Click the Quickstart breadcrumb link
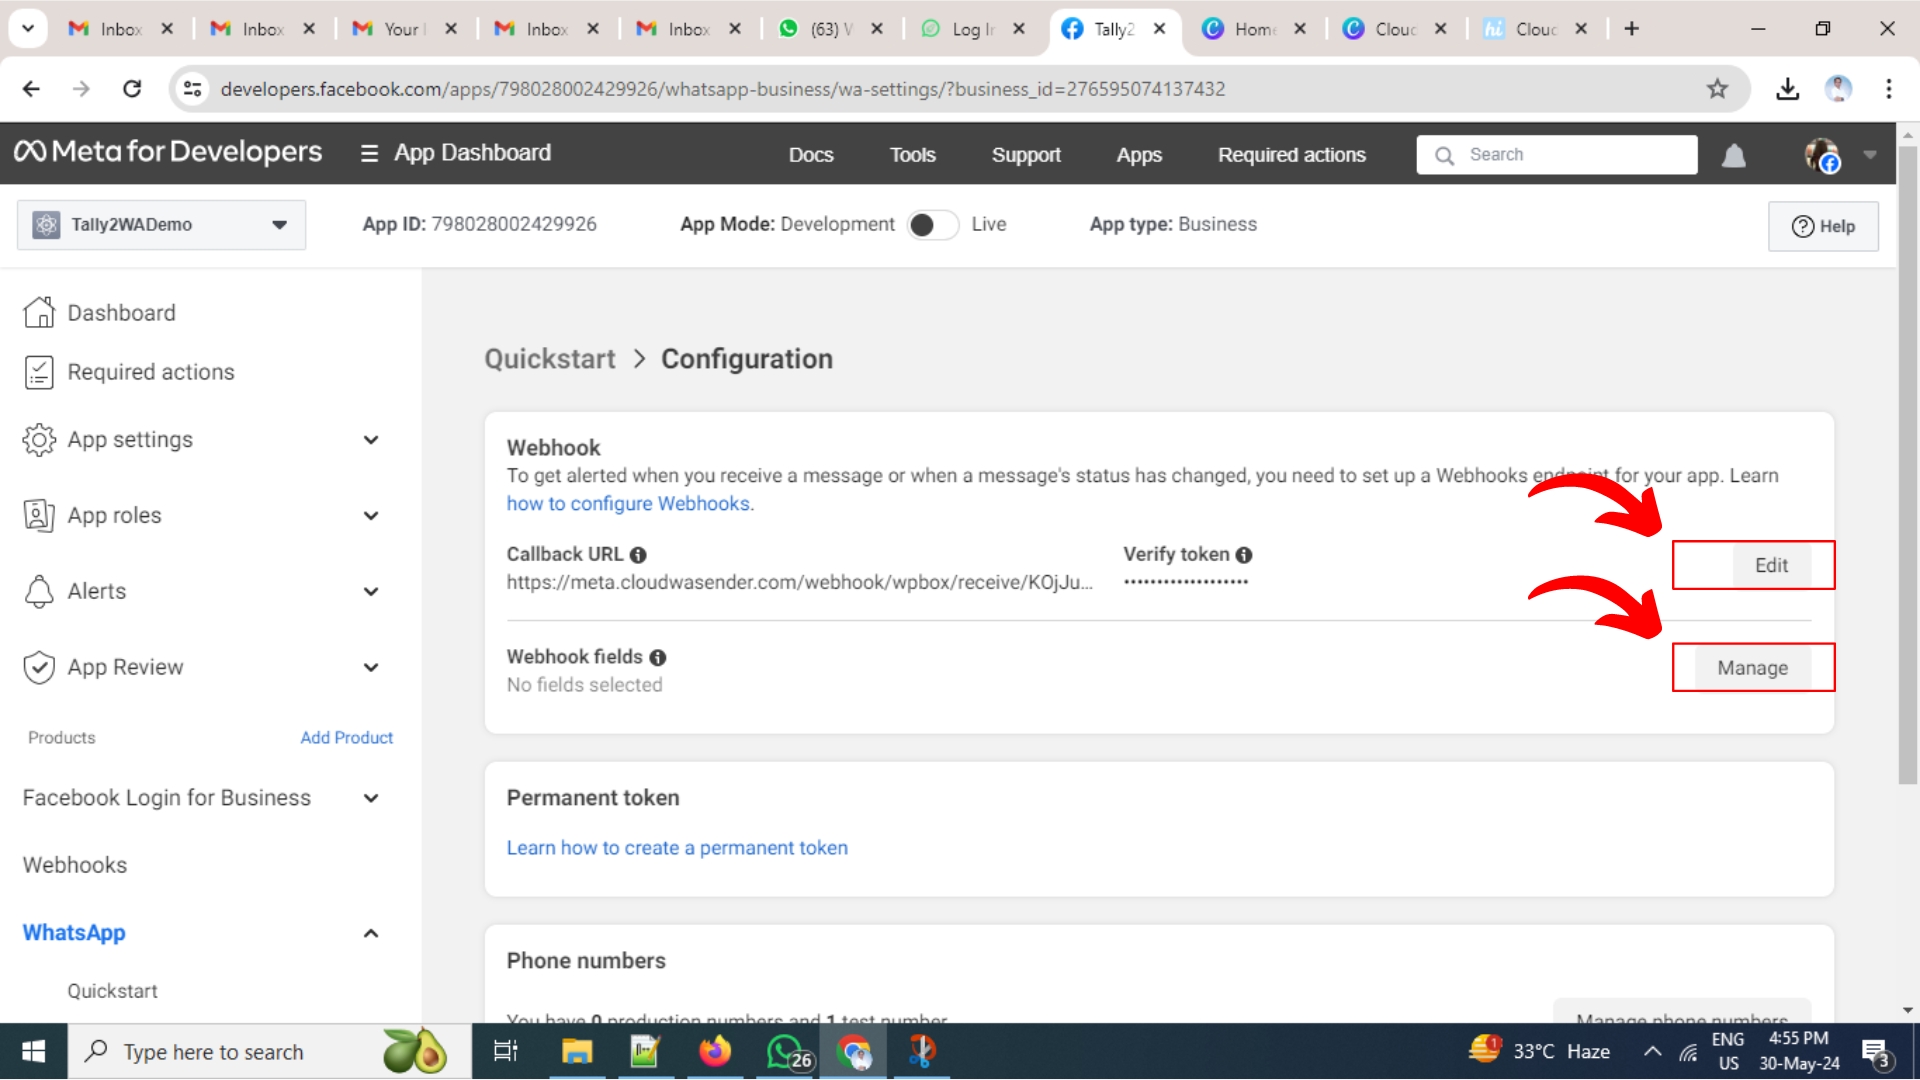 tap(550, 359)
